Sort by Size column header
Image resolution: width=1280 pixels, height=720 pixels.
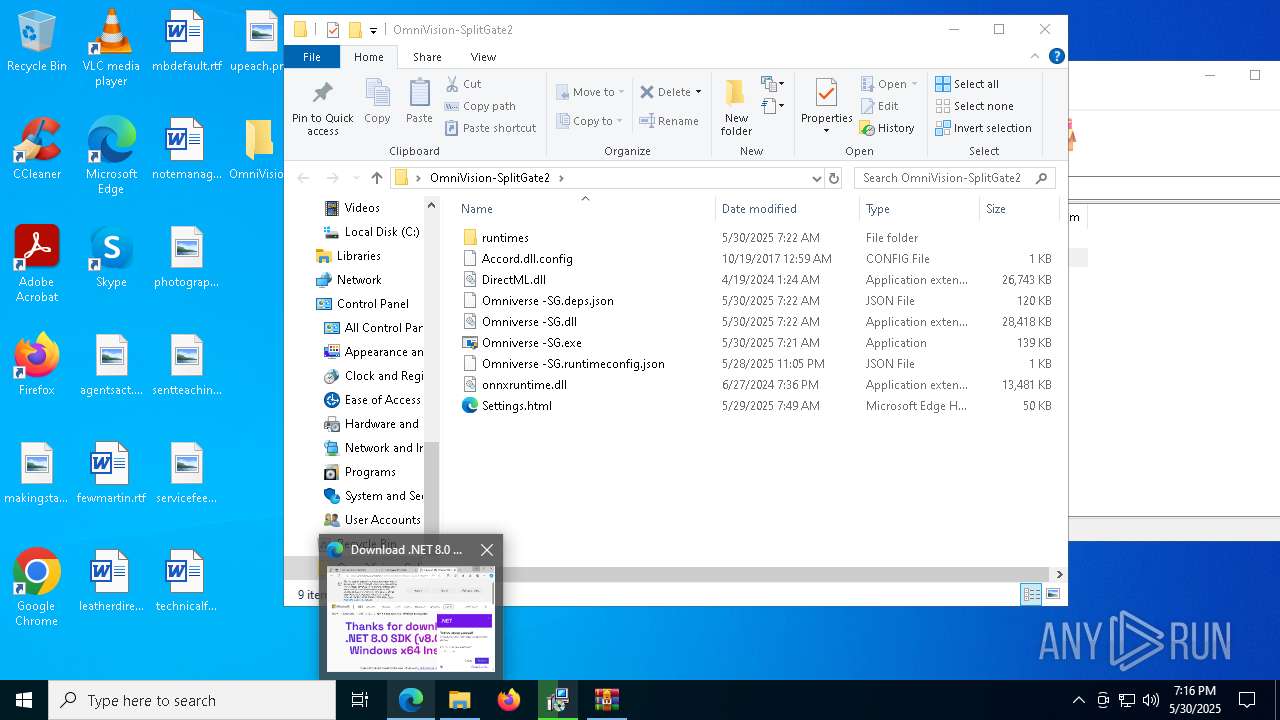pos(1018,209)
